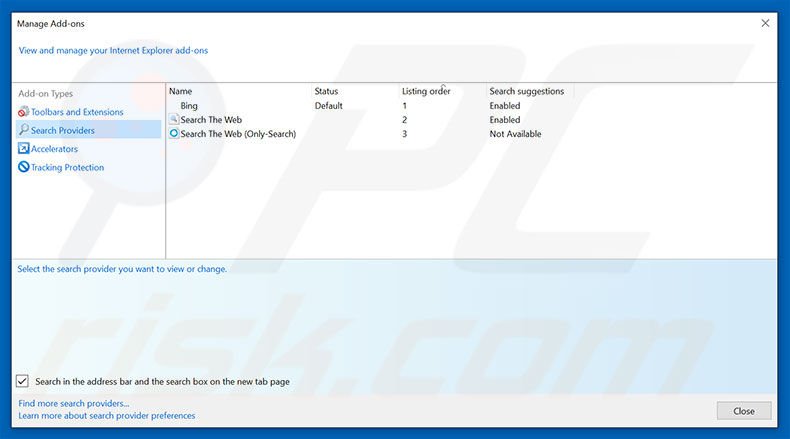Image resolution: width=790 pixels, height=439 pixels.
Task: Click the Close button at bottom
Action: pyautogui.click(x=744, y=411)
